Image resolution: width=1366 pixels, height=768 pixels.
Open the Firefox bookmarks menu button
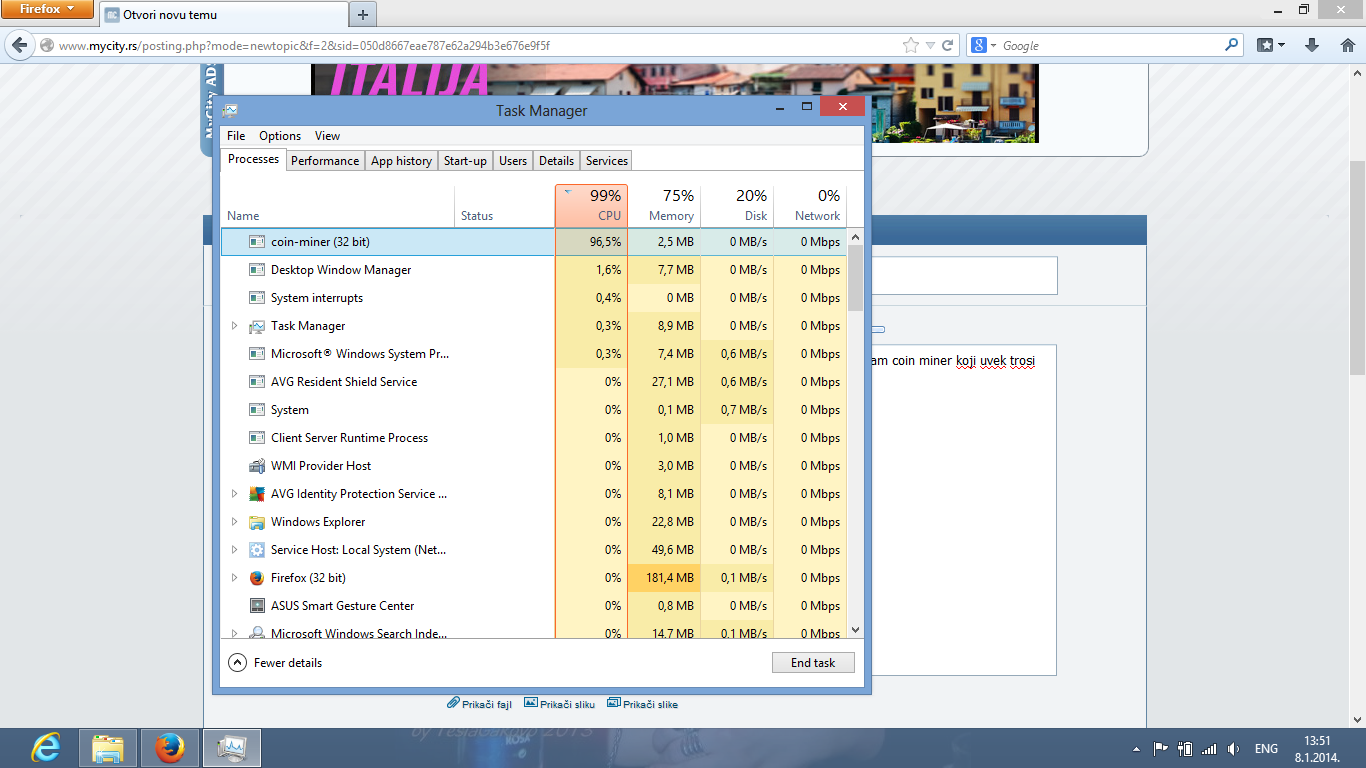pyautogui.click(x=1271, y=45)
